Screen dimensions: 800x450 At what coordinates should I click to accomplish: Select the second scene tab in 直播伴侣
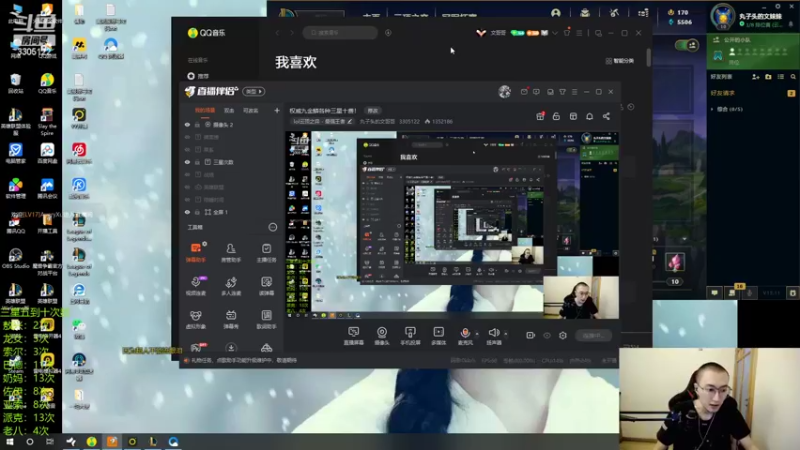[x=229, y=110]
